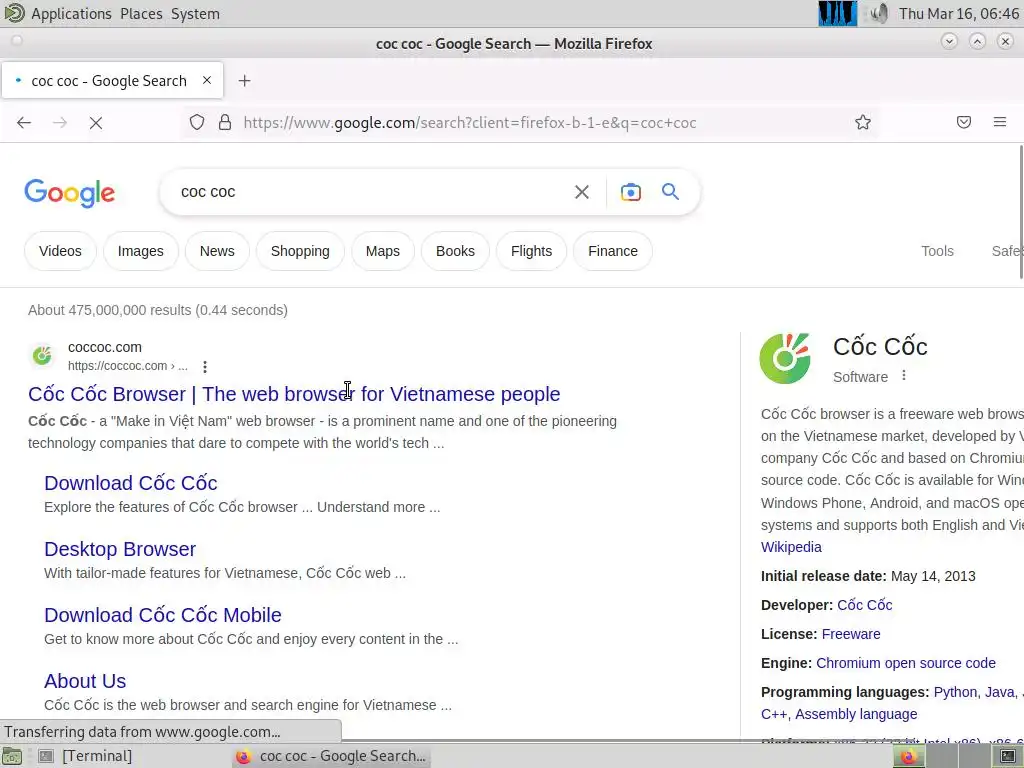This screenshot has width=1024, height=768.
Task: Open the tracking protection shield icon
Action: pos(197,122)
